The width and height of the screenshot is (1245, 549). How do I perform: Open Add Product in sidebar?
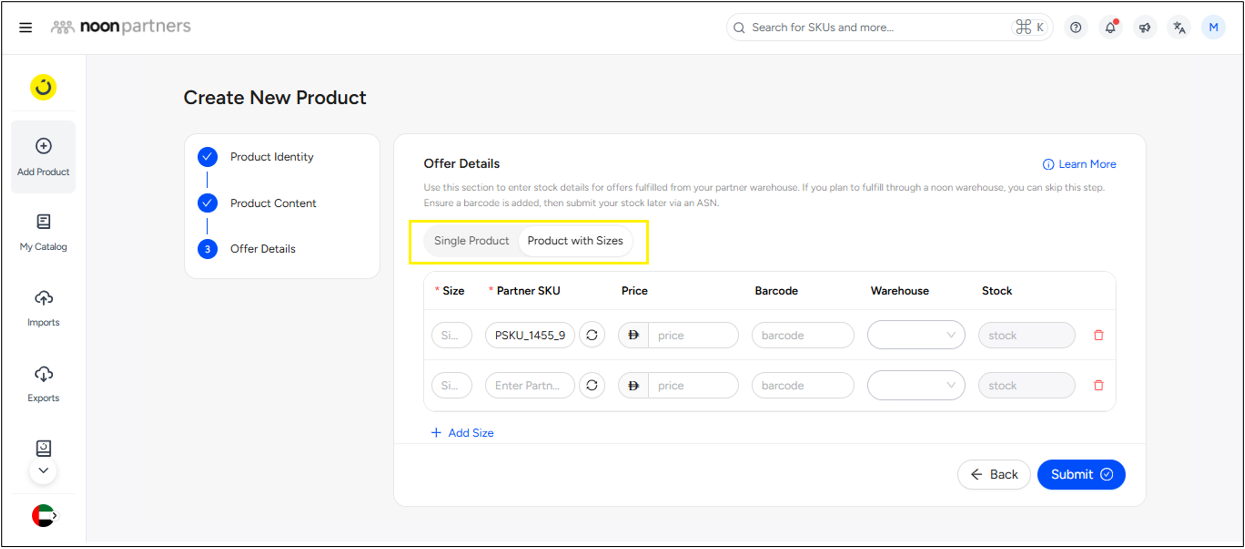click(43, 157)
